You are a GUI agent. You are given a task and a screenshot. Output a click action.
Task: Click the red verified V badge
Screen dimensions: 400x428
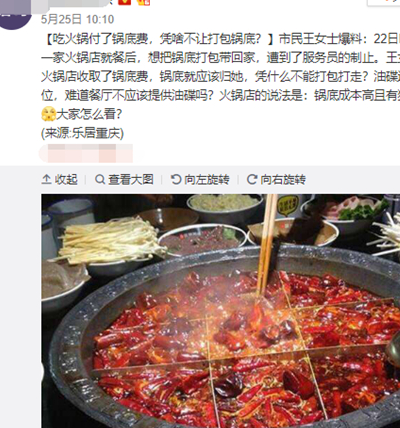point(125,2)
